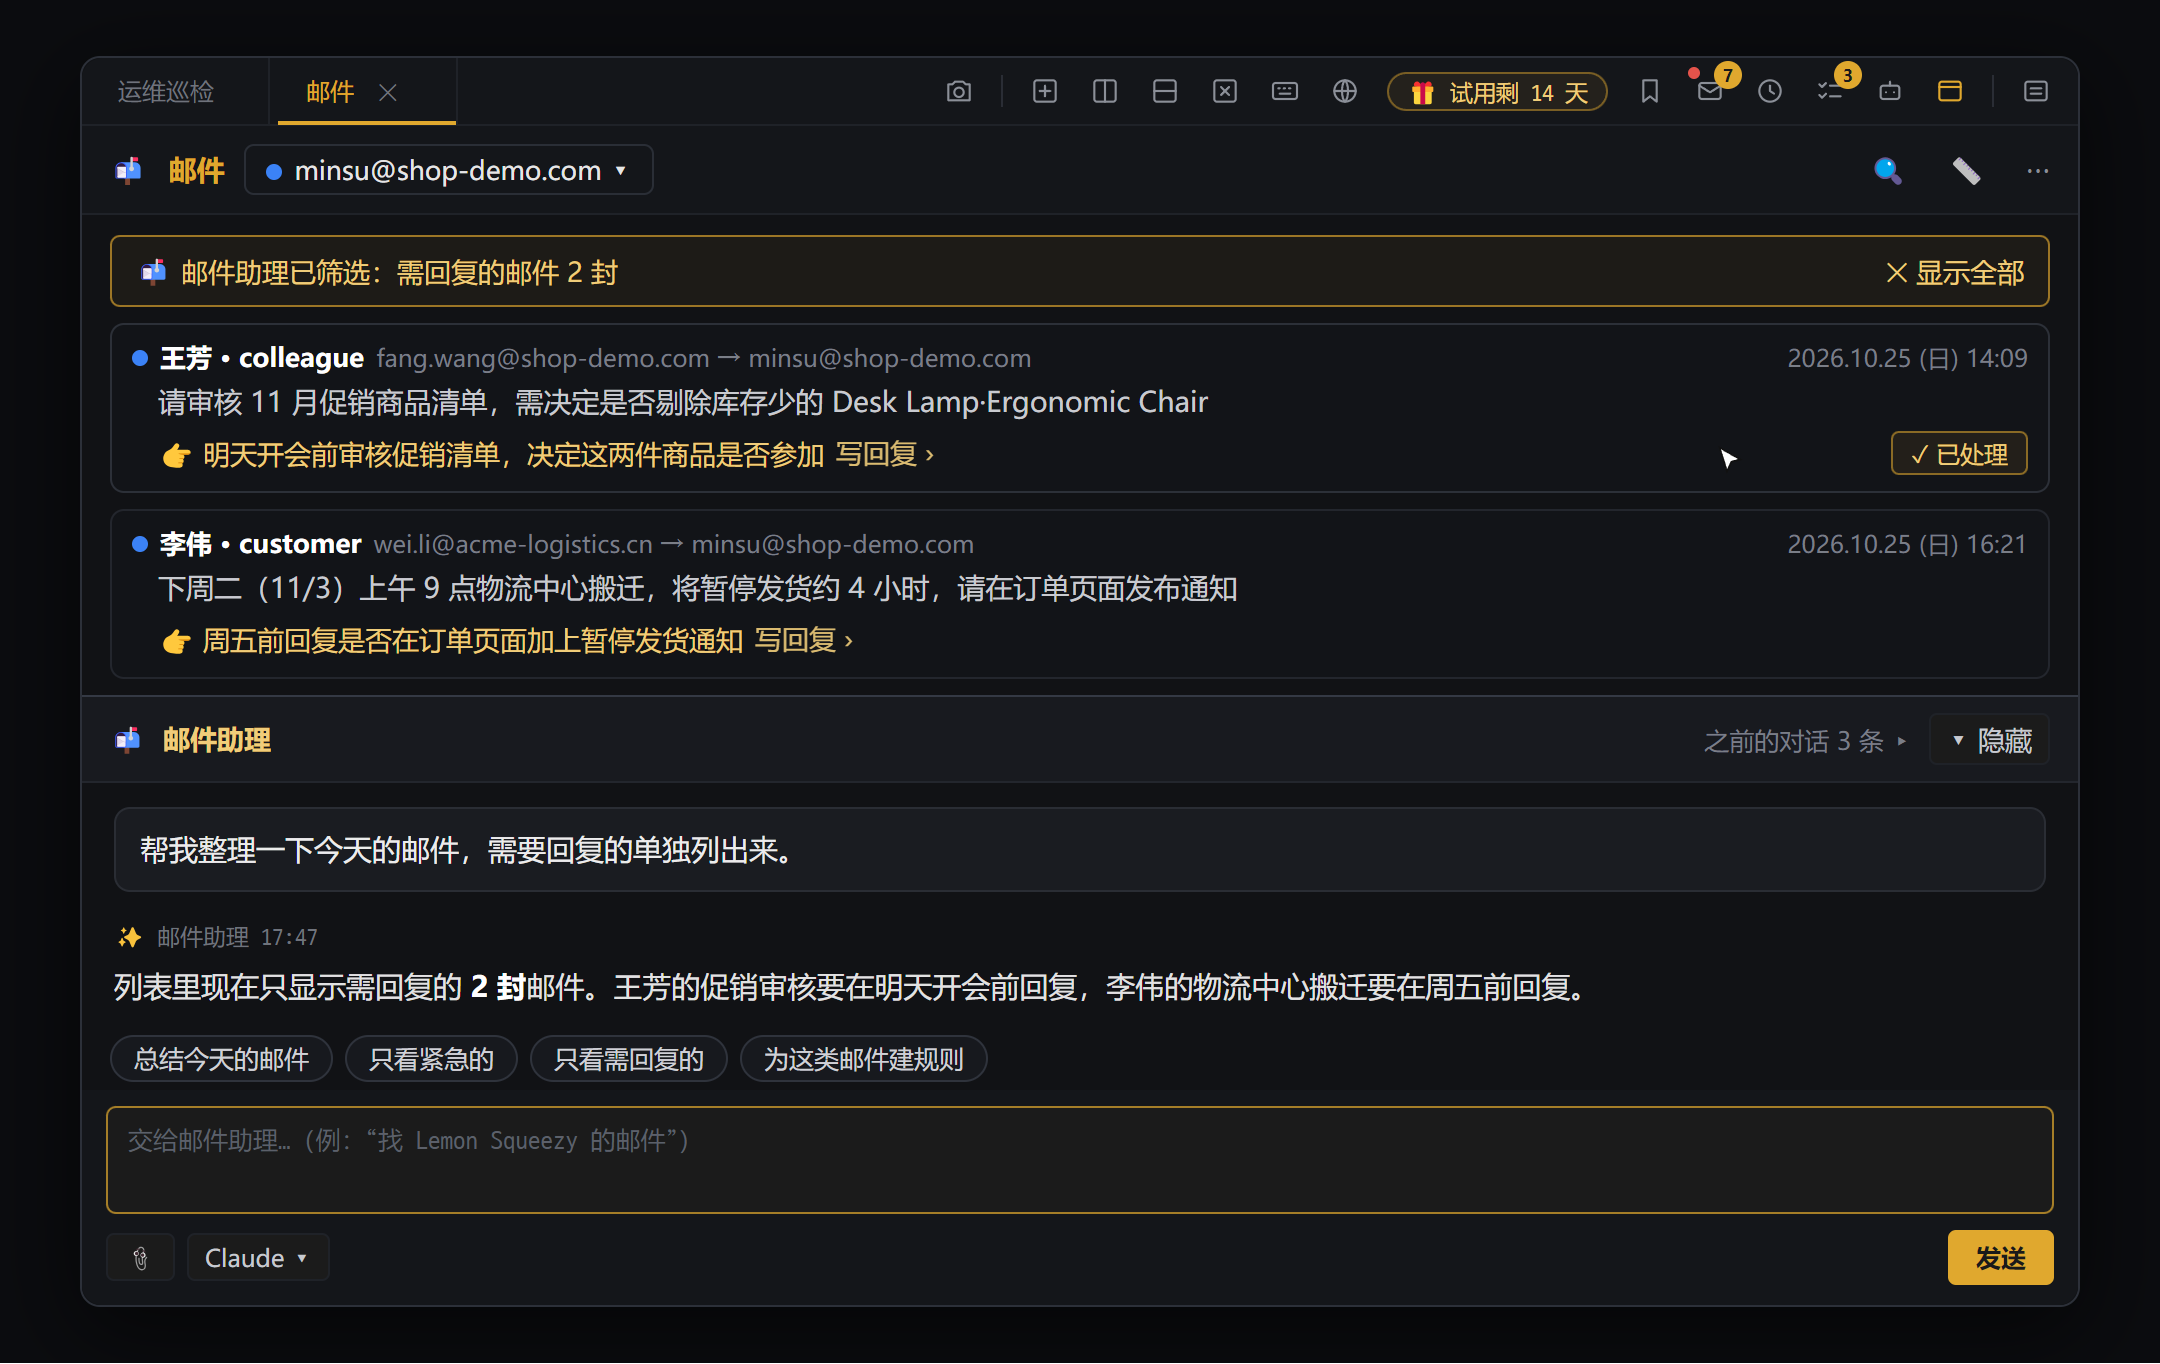Click the 邮件助理已筛选 filter banner text
The image size is (2160, 1364).
[x=399, y=272]
